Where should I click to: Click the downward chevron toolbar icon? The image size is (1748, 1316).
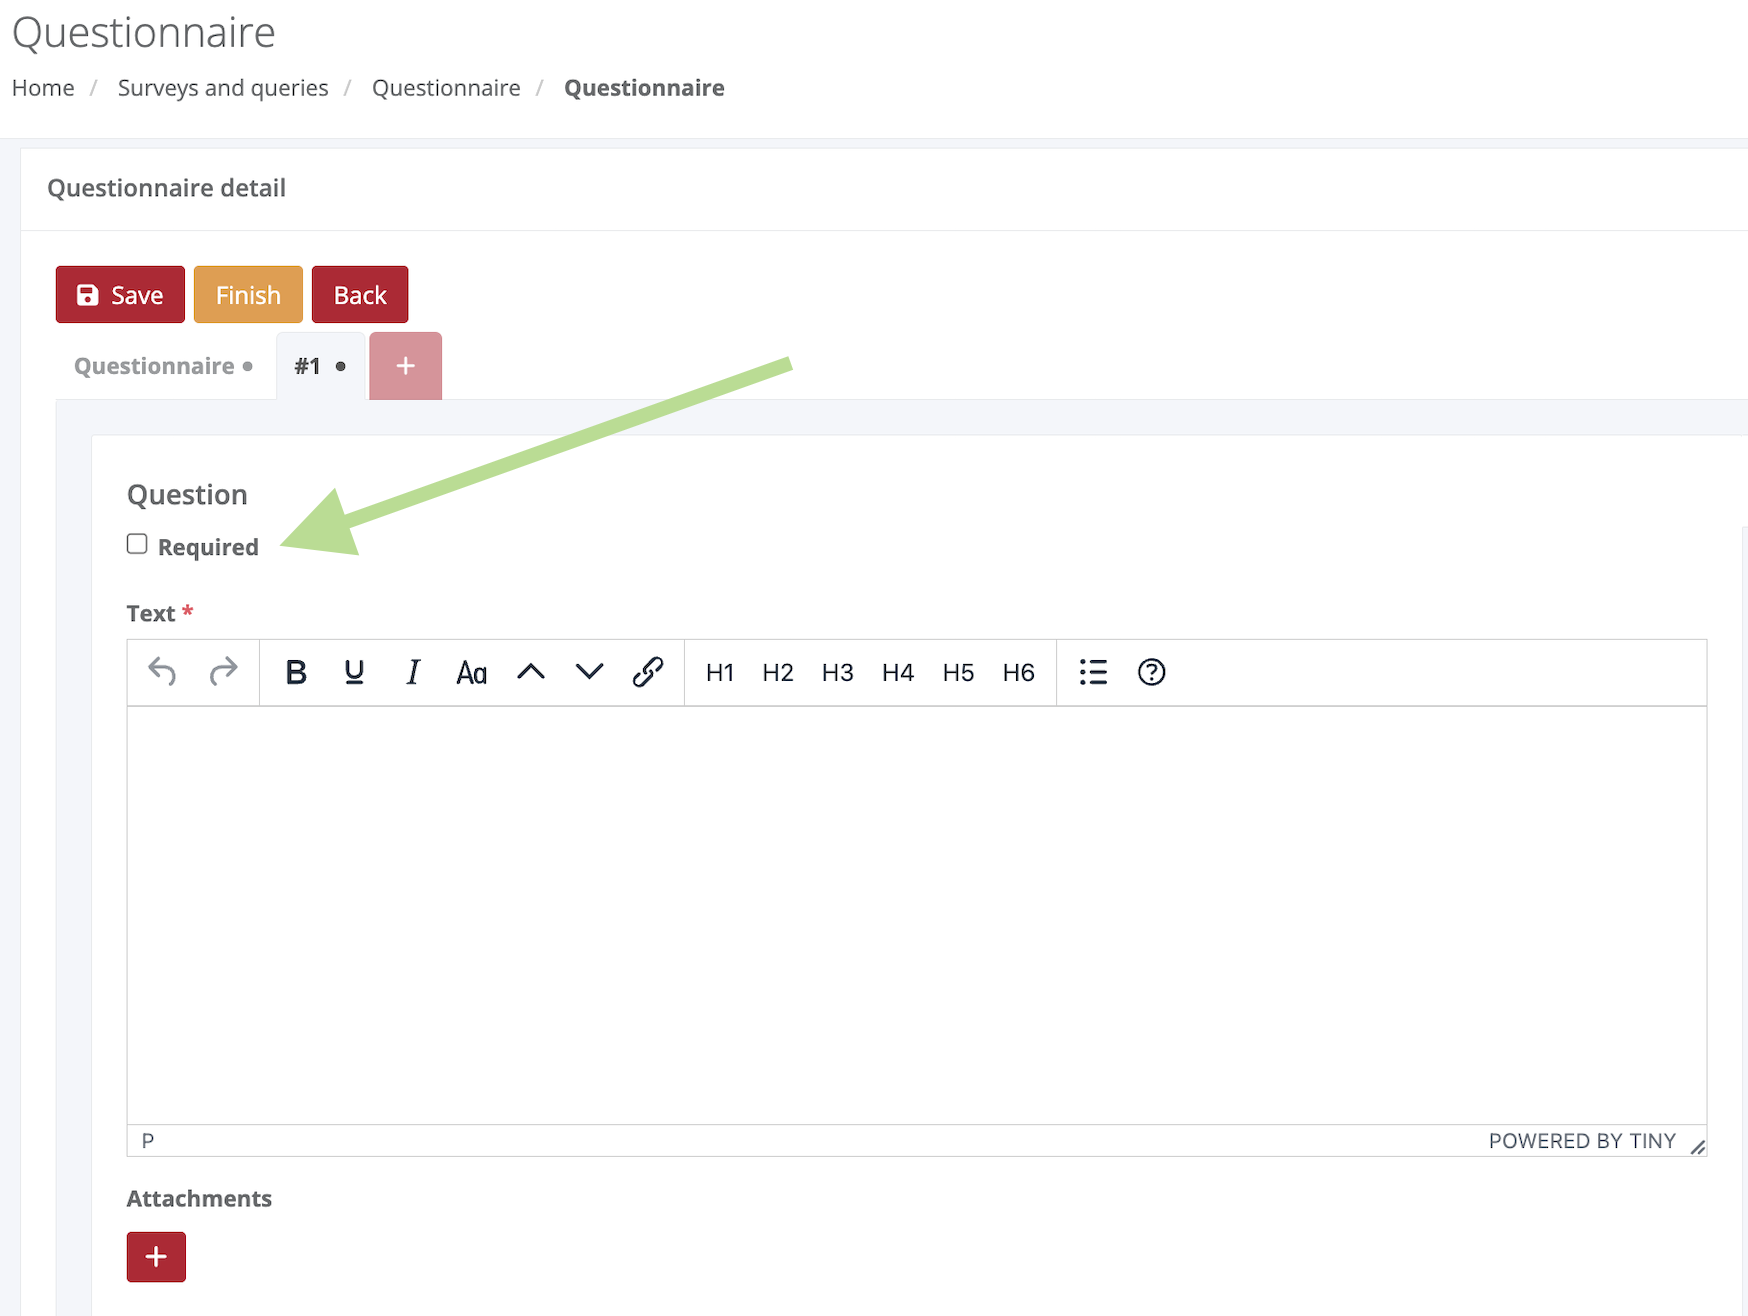590,672
